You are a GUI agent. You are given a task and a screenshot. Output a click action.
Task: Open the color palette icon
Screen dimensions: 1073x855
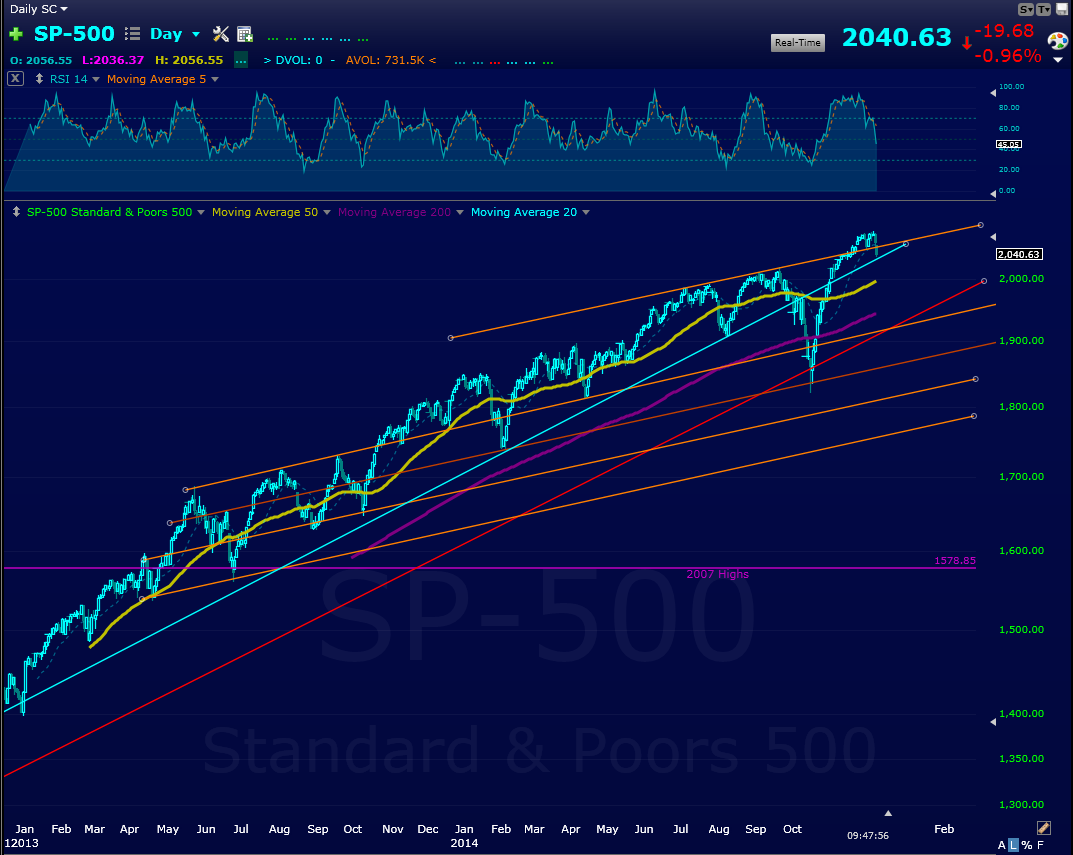1058,41
